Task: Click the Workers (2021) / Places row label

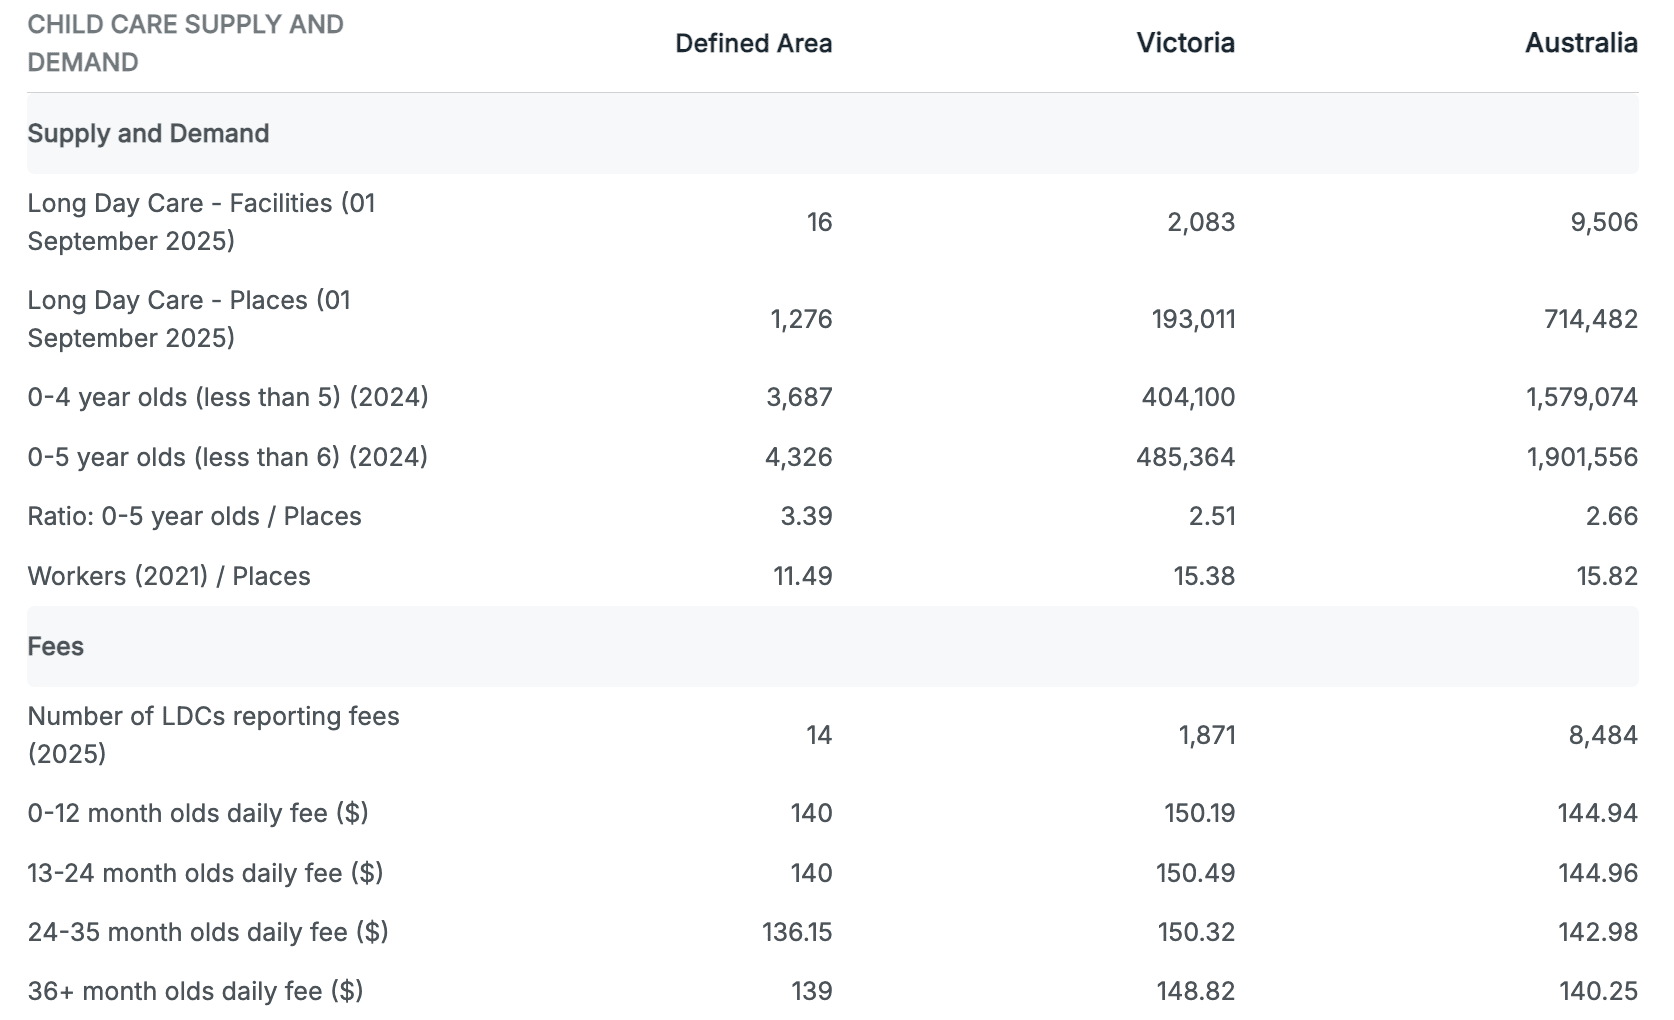Action: tap(169, 576)
